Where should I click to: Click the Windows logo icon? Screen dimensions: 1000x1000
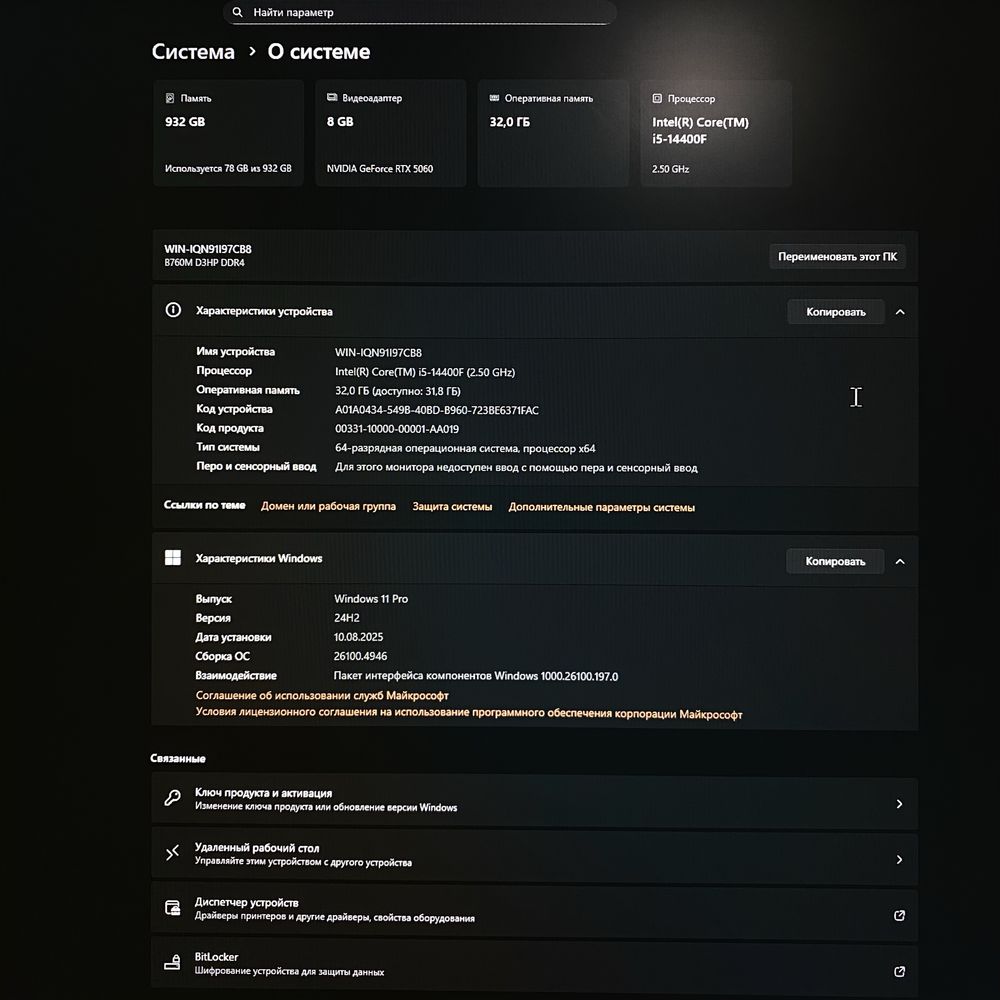coord(173,557)
